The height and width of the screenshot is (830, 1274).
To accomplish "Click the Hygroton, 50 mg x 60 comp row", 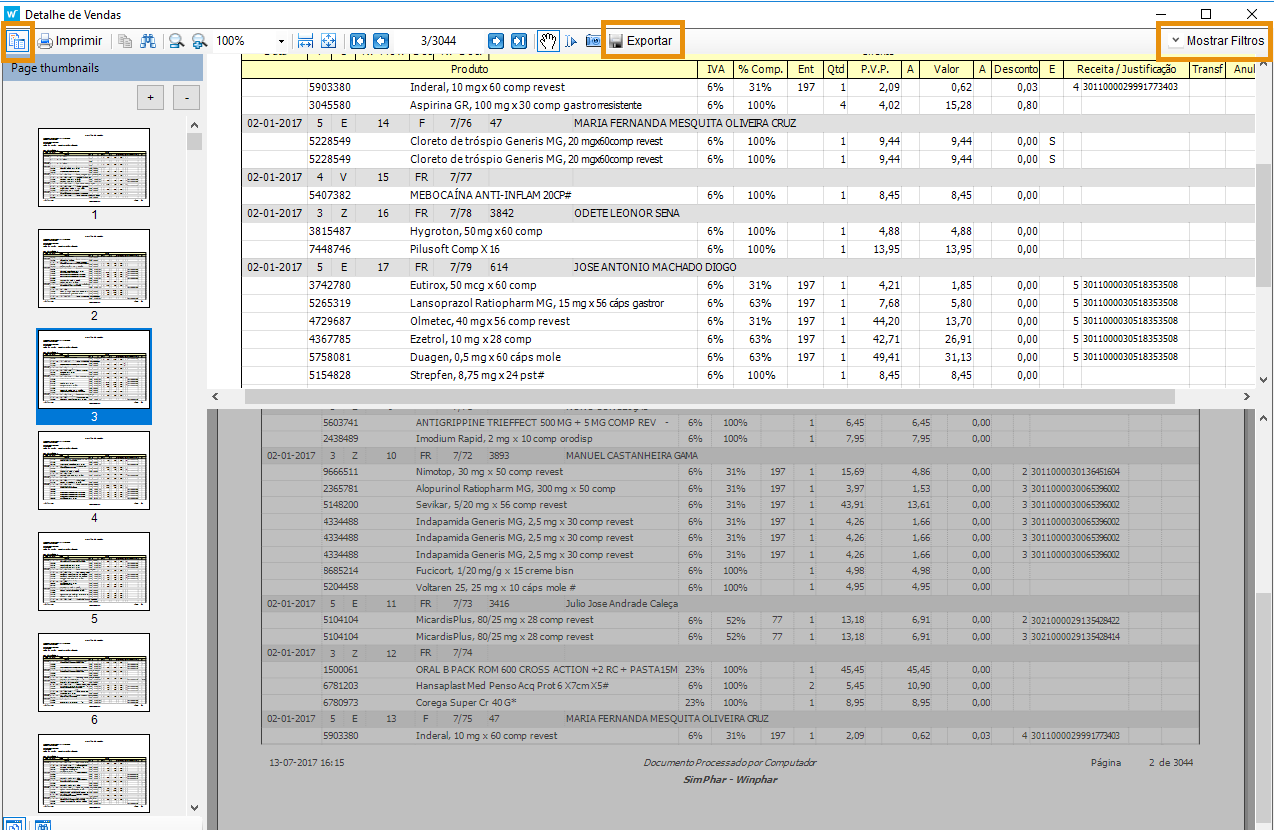I will [748, 231].
